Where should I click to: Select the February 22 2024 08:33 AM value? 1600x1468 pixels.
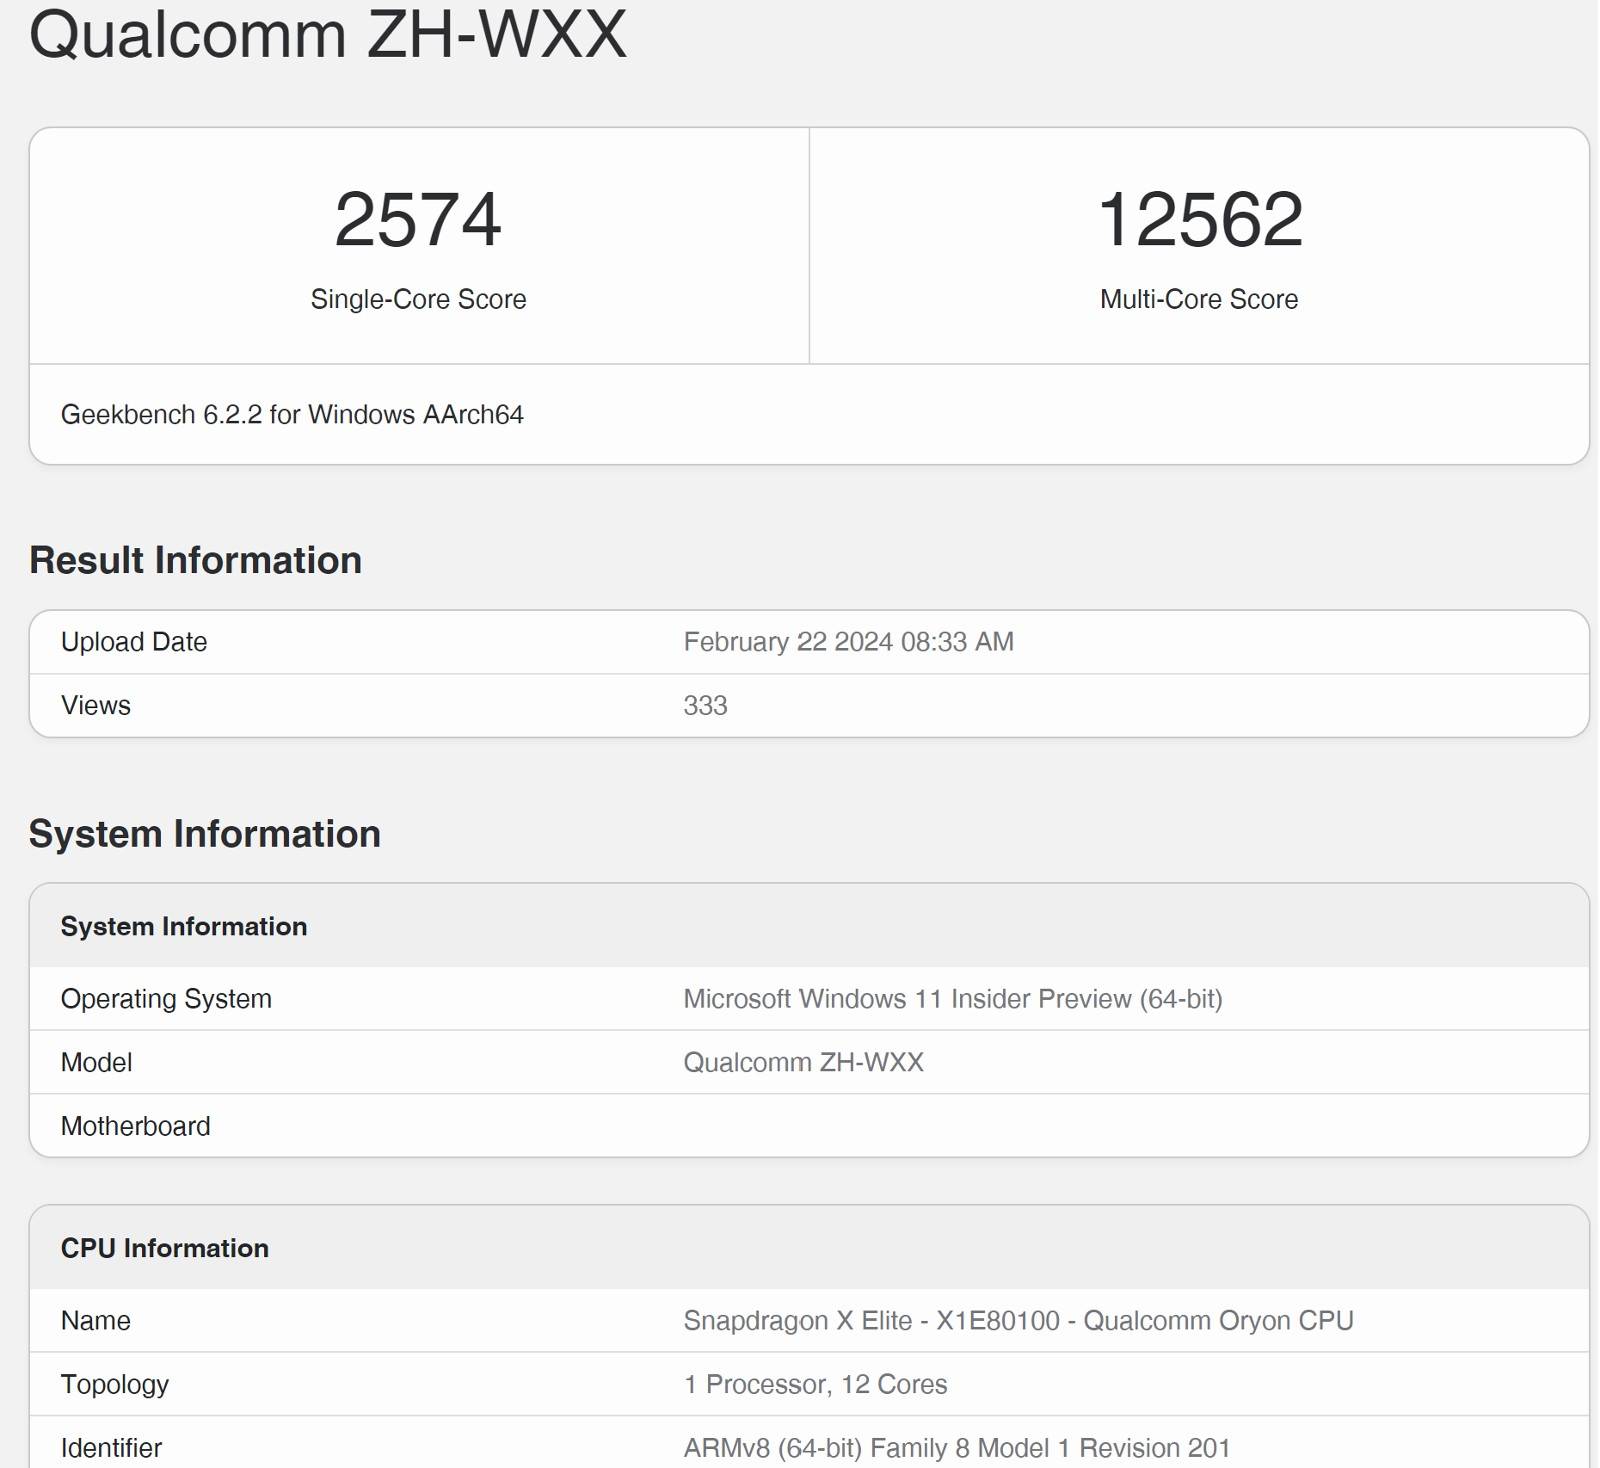point(848,642)
